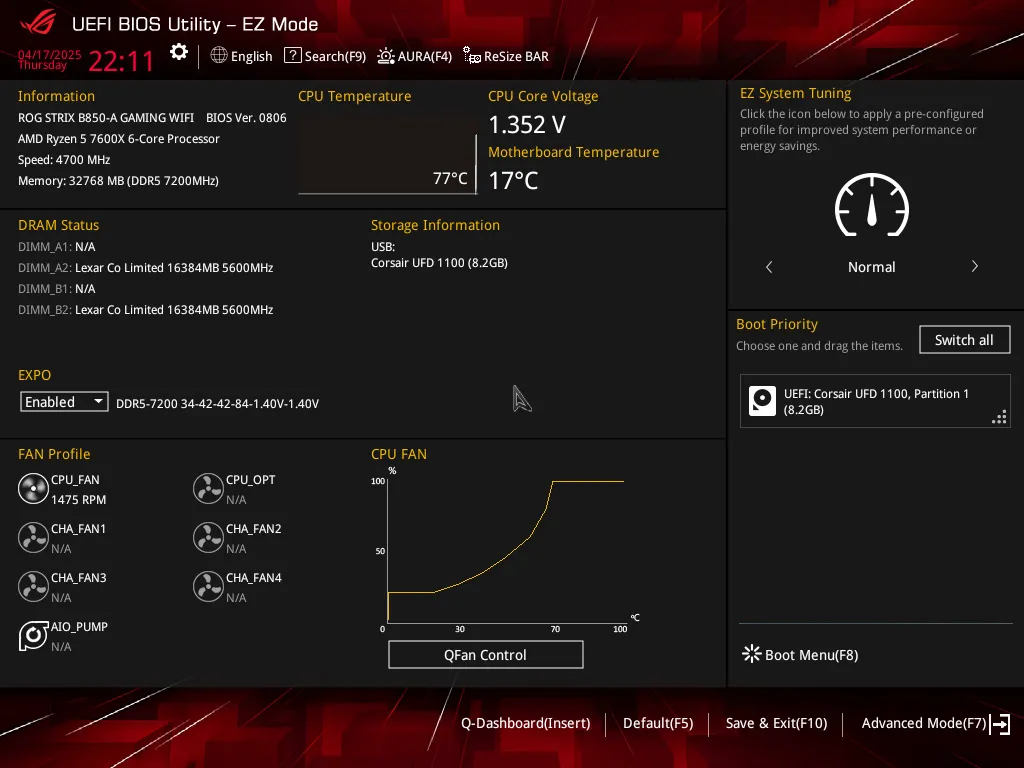Viewport: 1024px width, 768px height.
Task: Switch to Advanced Mode(F7)
Action: tap(923, 723)
